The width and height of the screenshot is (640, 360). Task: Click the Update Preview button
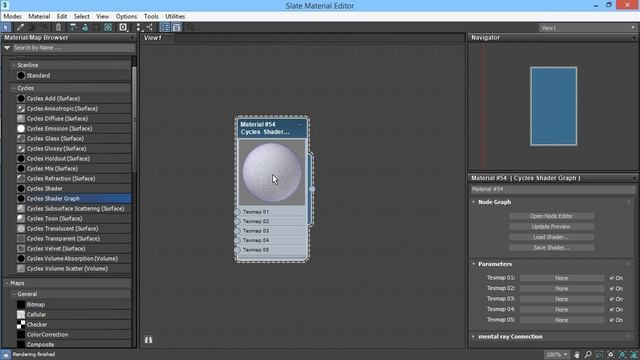(551, 227)
